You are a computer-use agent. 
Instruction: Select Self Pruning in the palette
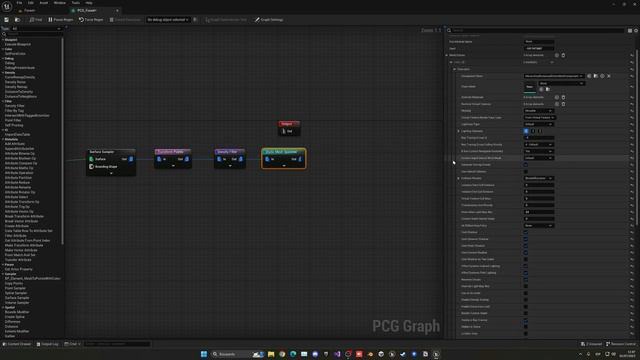14,125
